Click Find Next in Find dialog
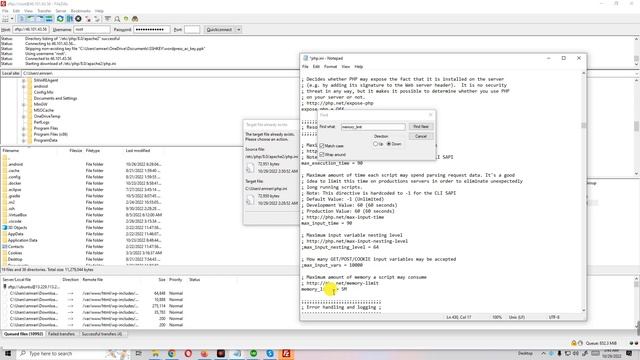 (421, 127)
